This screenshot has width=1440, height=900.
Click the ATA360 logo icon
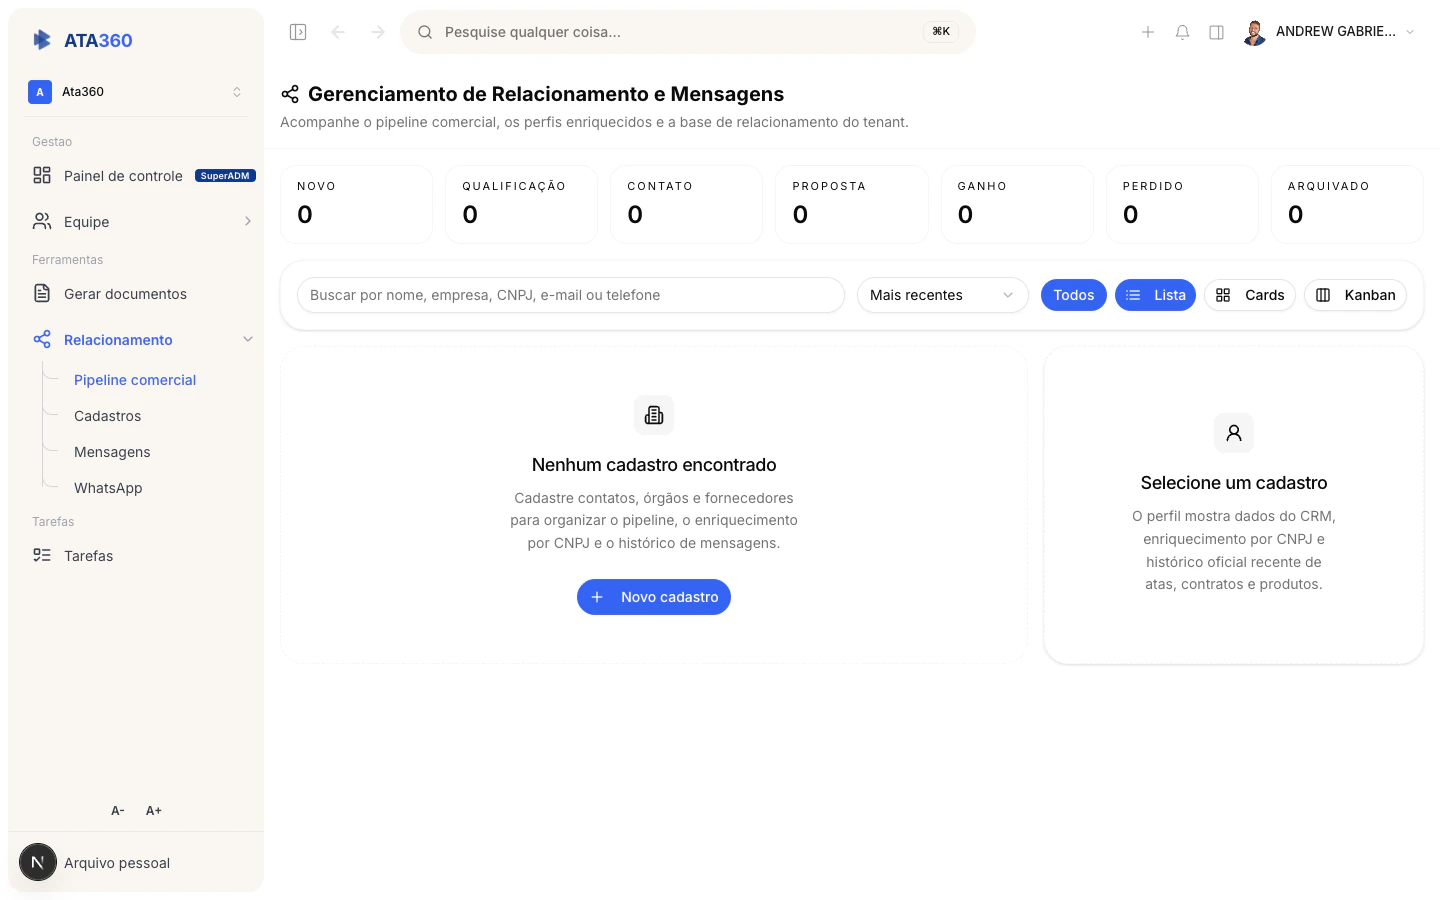pos(41,39)
